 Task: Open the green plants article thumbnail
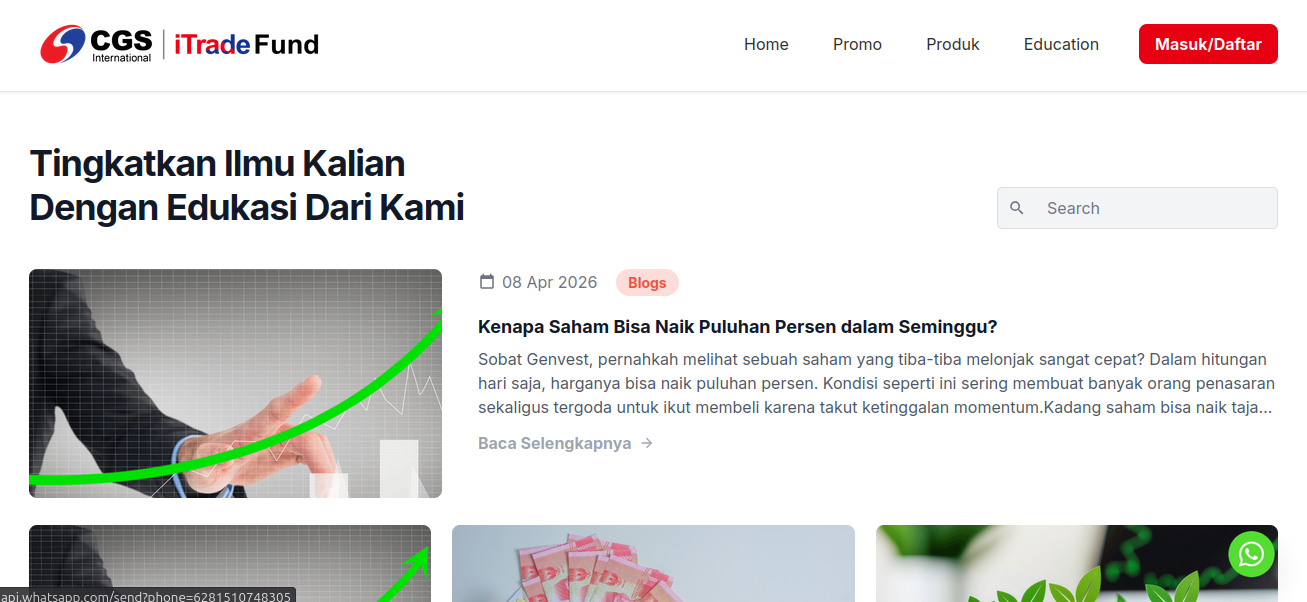(1077, 563)
